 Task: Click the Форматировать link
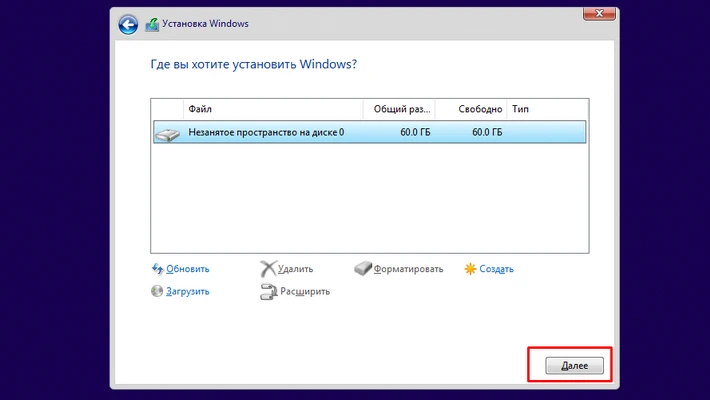(x=408, y=269)
